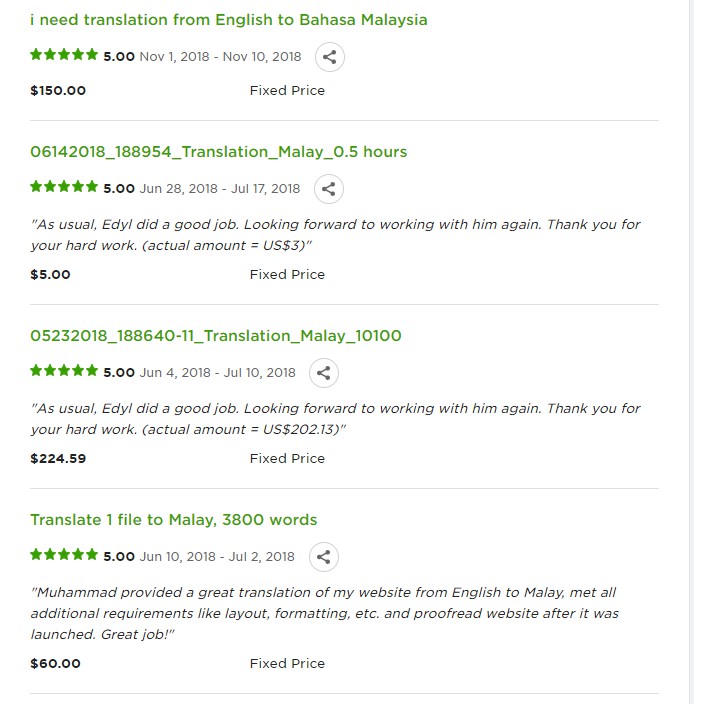
Task: Click the stars for the $60.00 job
Action: [64, 556]
